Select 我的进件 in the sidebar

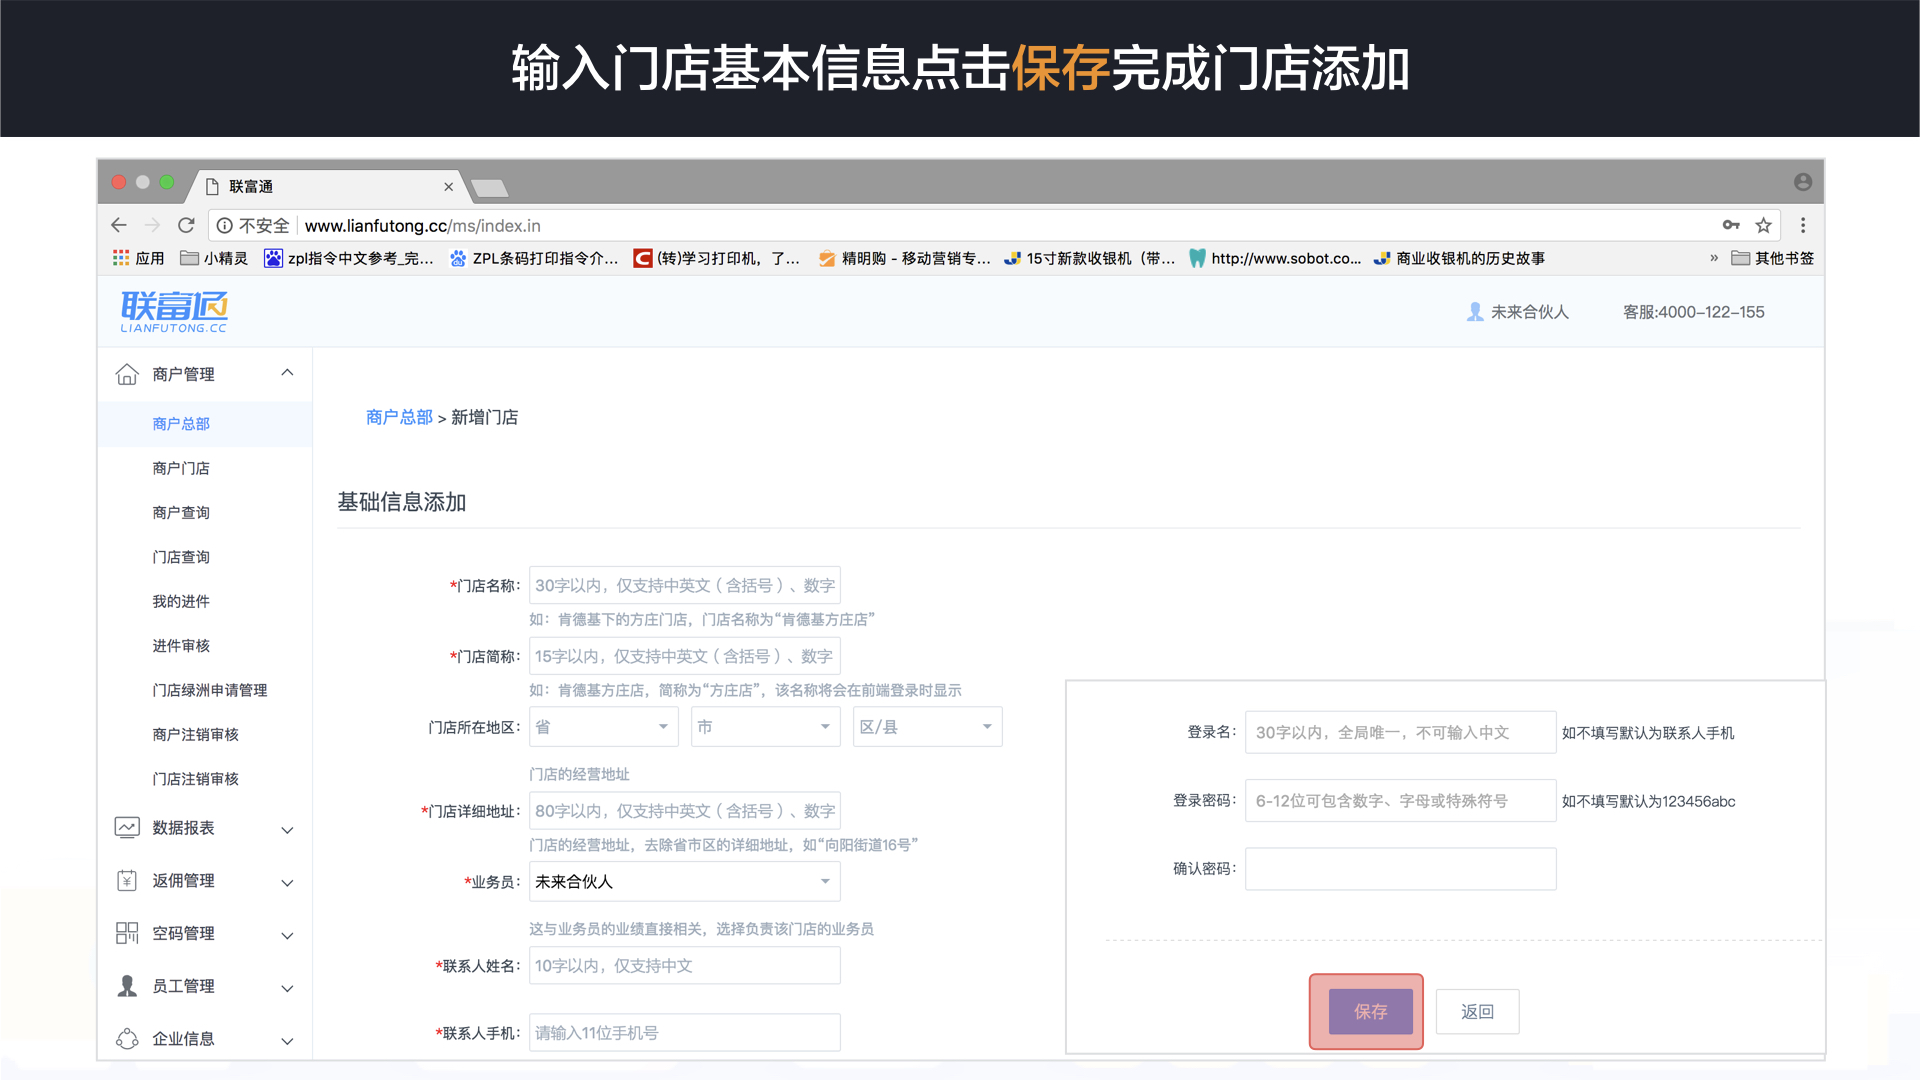[x=181, y=601]
